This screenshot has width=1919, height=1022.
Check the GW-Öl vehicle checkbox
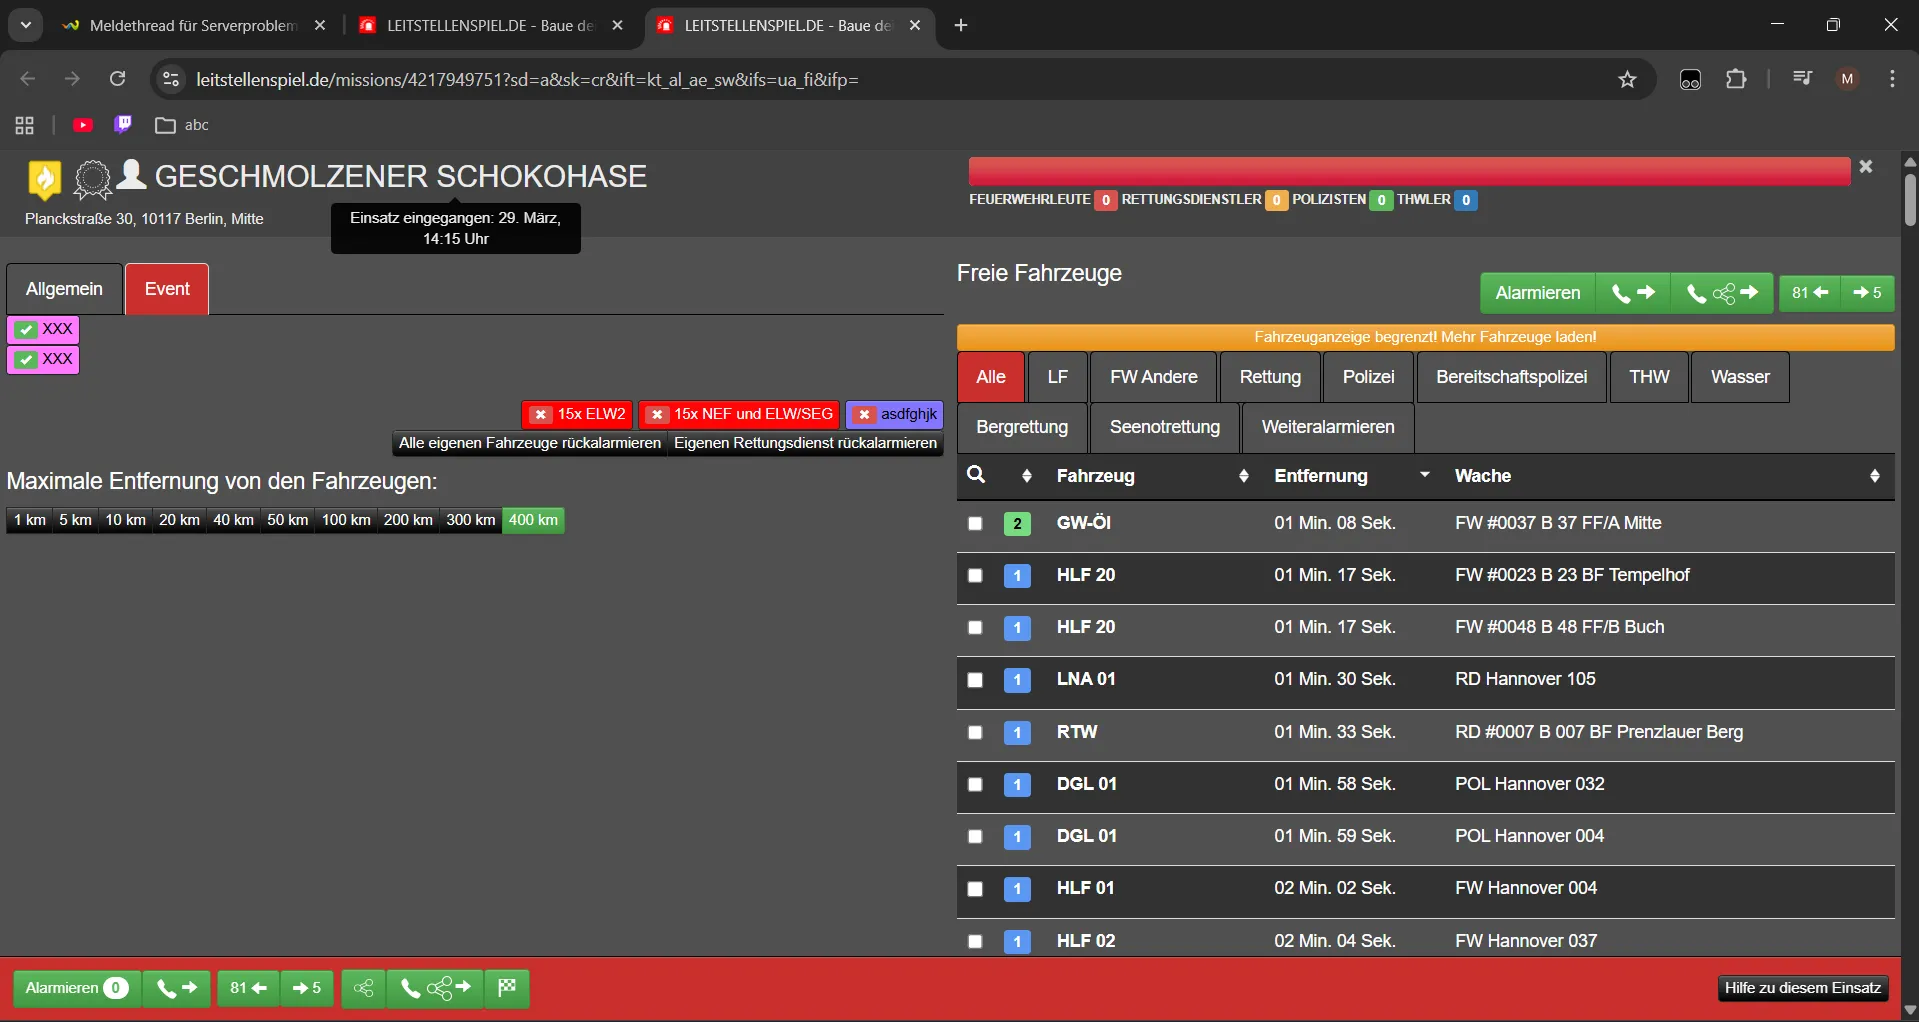click(975, 523)
